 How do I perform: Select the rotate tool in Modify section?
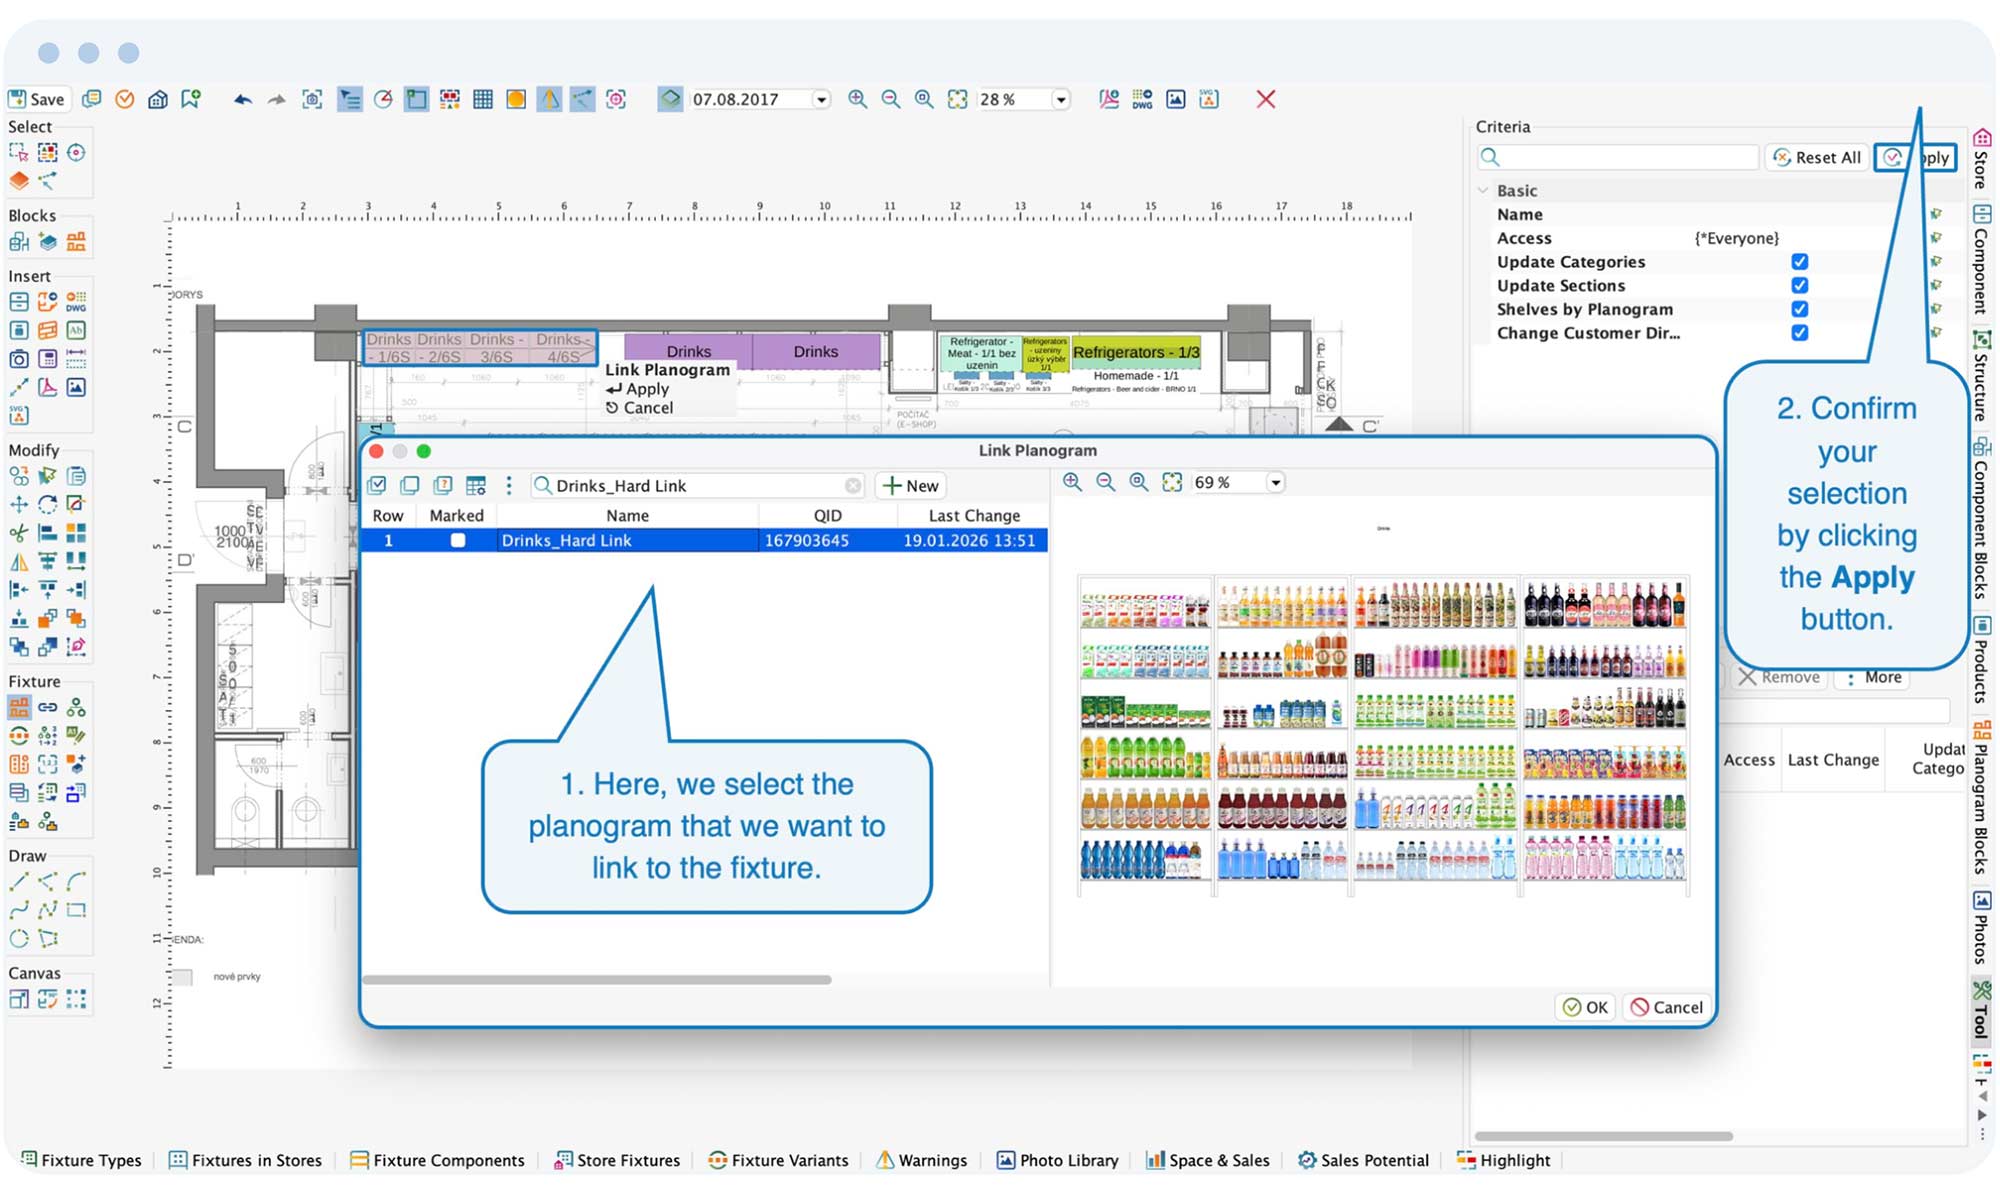click(x=47, y=504)
